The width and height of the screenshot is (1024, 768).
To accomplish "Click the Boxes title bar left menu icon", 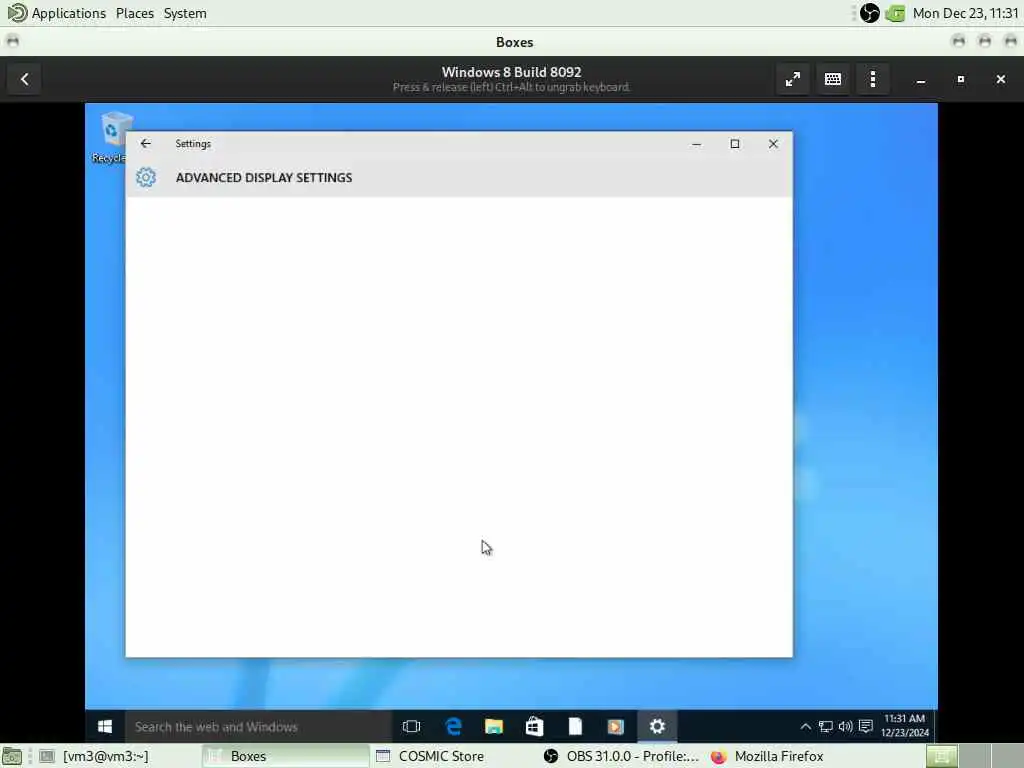I will (12, 42).
